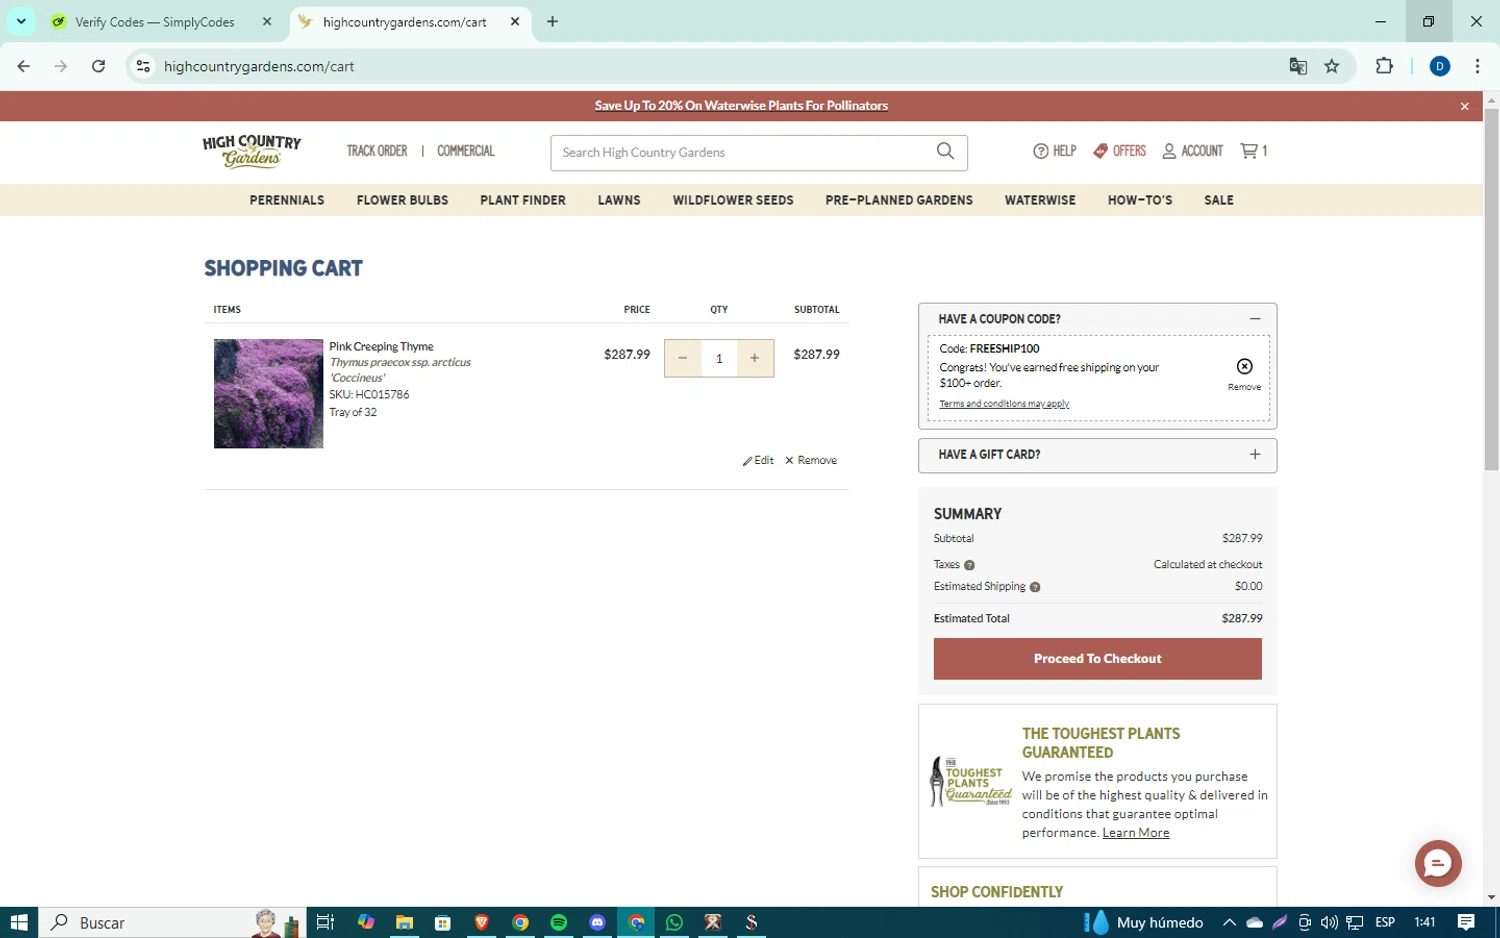Image resolution: width=1500 pixels, height=938 pixels.
Task: Open the Perennials menu
Action: [x=287, y=200]
